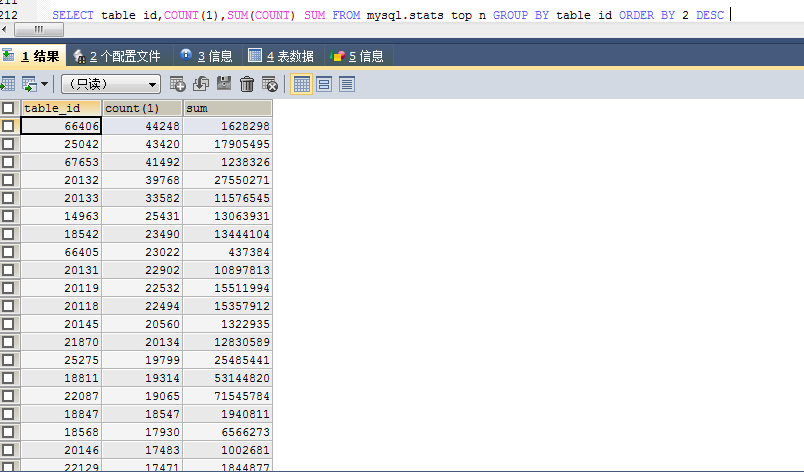Image resolution: width=804 pixels, height=472 pixels.
Task: Check the row checkbox for table_id 20132
Action: point(8,180)
